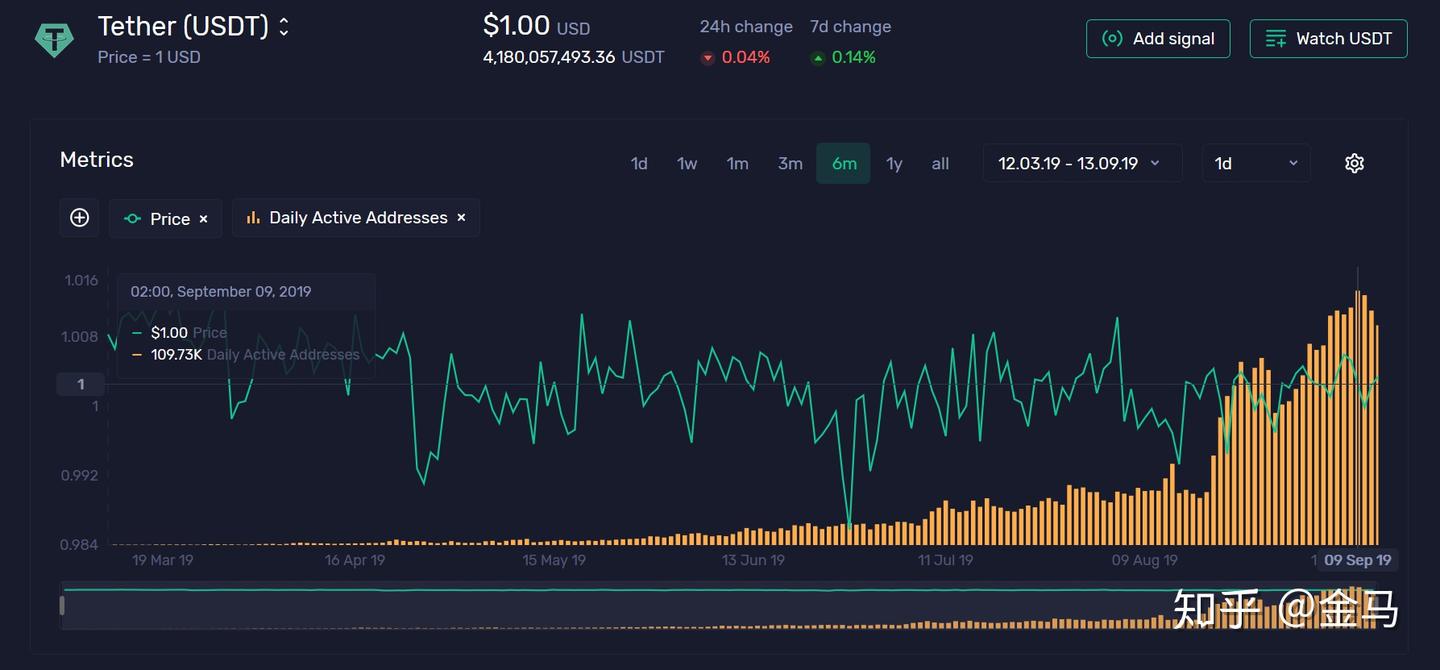
Task: Click the timeline scrubber below the chart
Action: pos(720,605)
